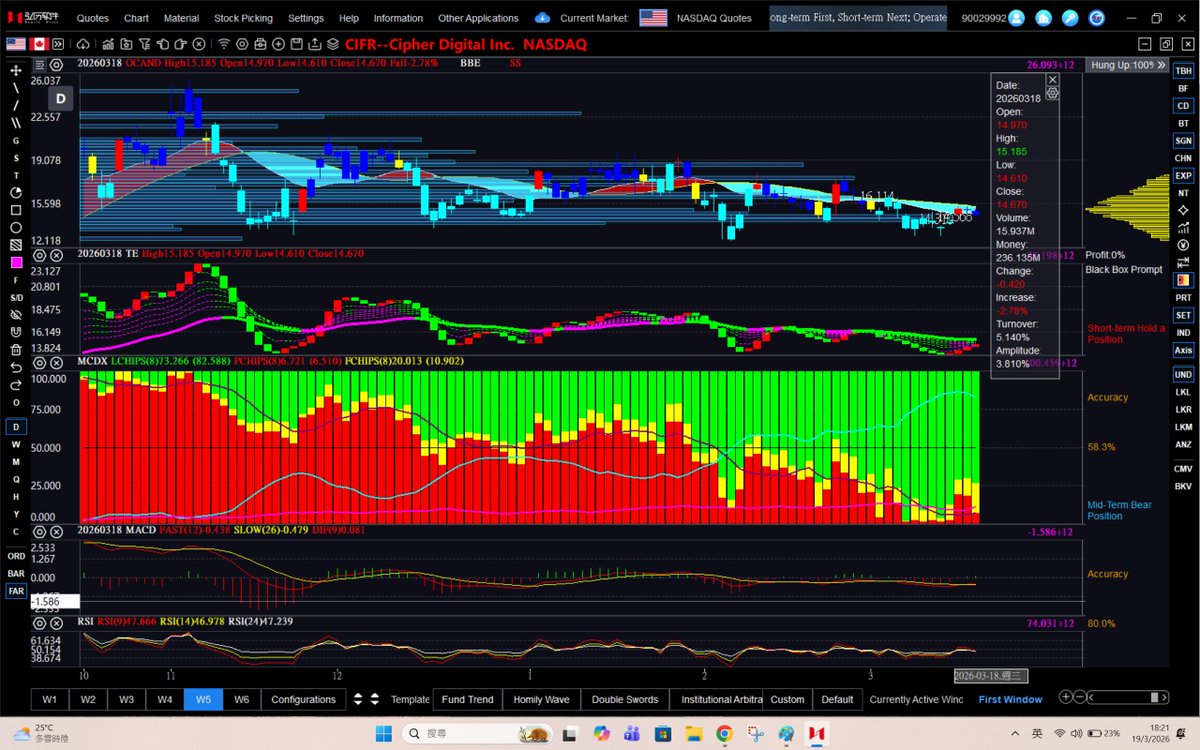Screen dimensions: 1200x750
Task: Switch to W3 window tab
Action: click(126, 699)
